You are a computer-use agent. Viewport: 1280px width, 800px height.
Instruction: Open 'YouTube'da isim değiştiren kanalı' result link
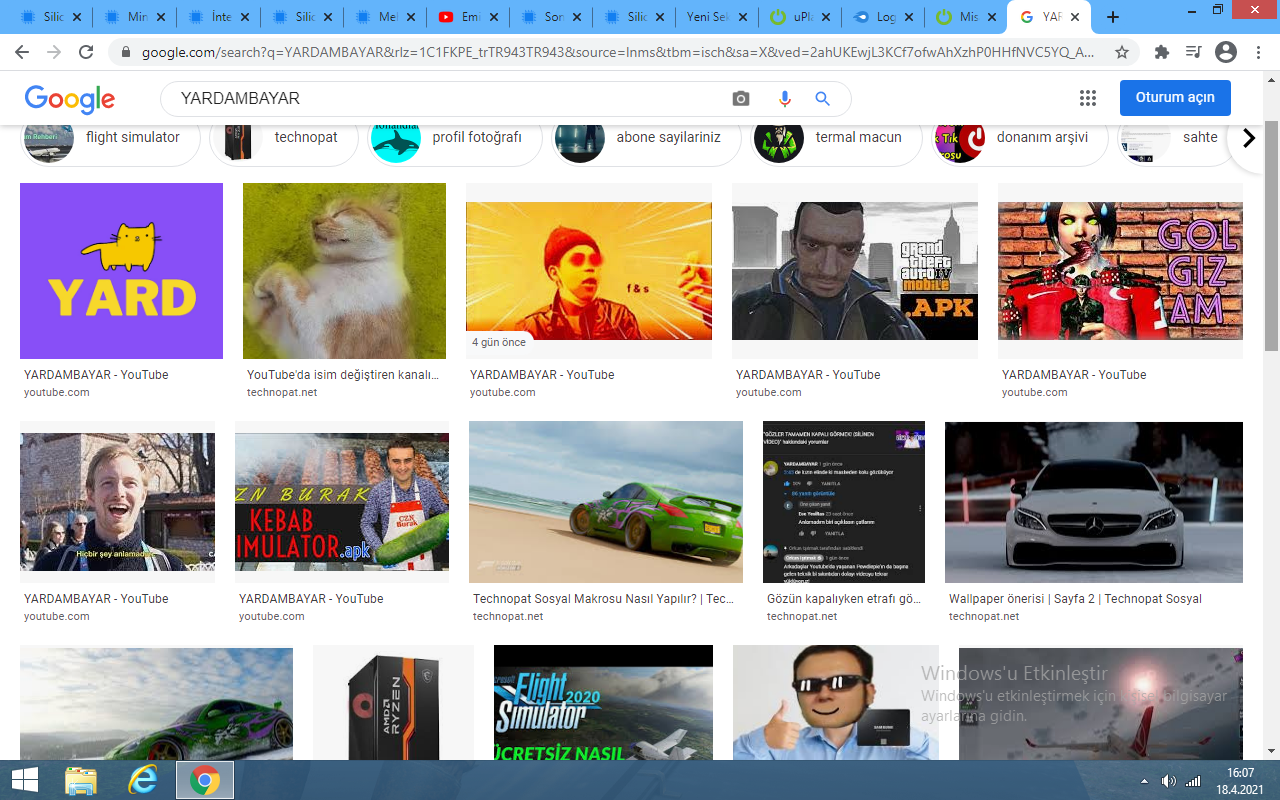tap(343, 375)
